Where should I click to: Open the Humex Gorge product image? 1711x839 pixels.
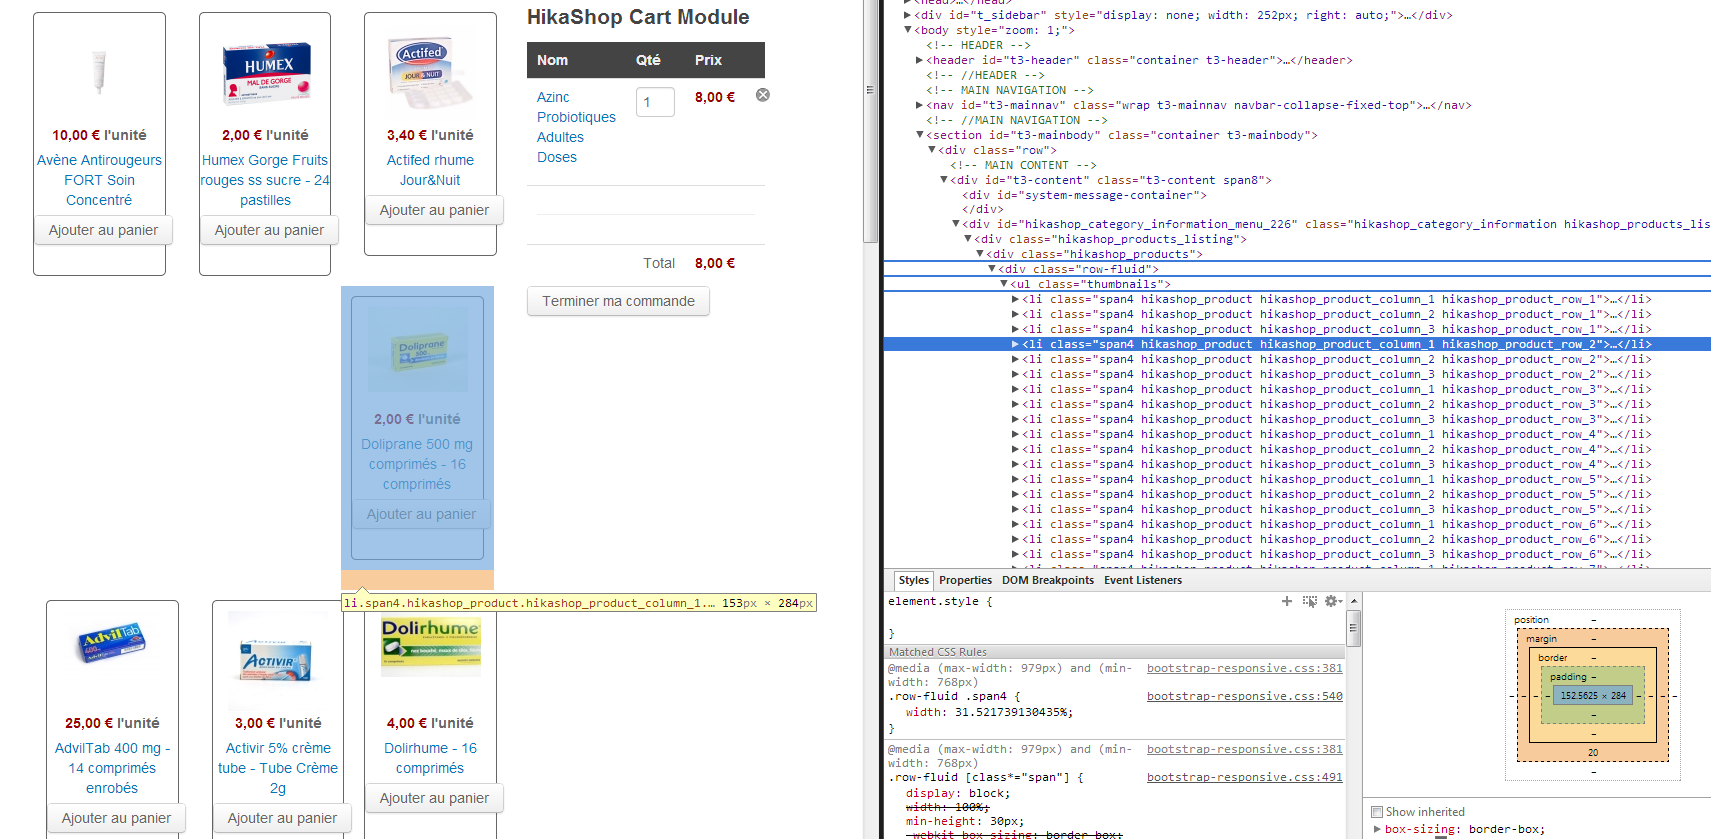tap(265, 72)
